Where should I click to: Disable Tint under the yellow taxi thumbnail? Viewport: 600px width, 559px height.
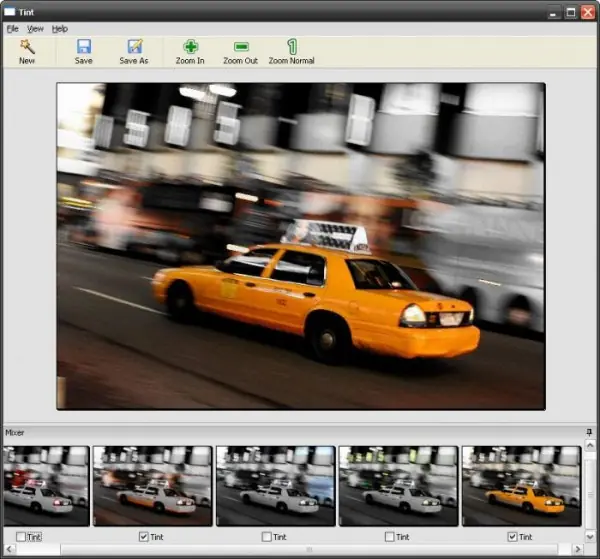click(513, 537)
